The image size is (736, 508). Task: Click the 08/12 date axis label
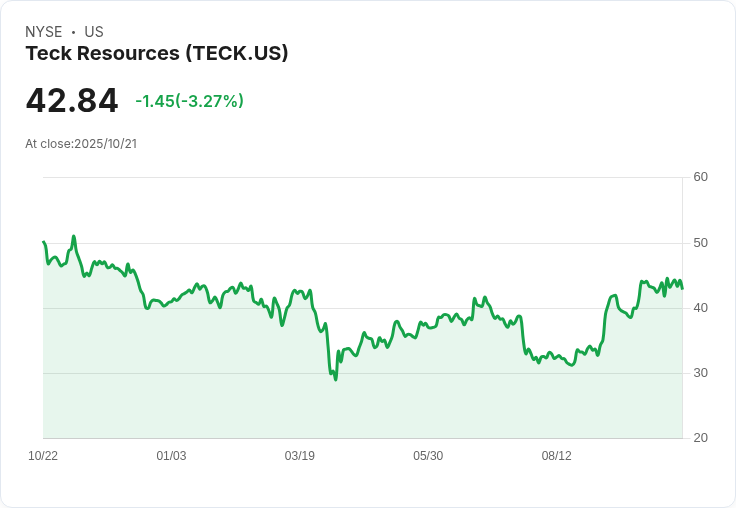(x=557, y=456)
